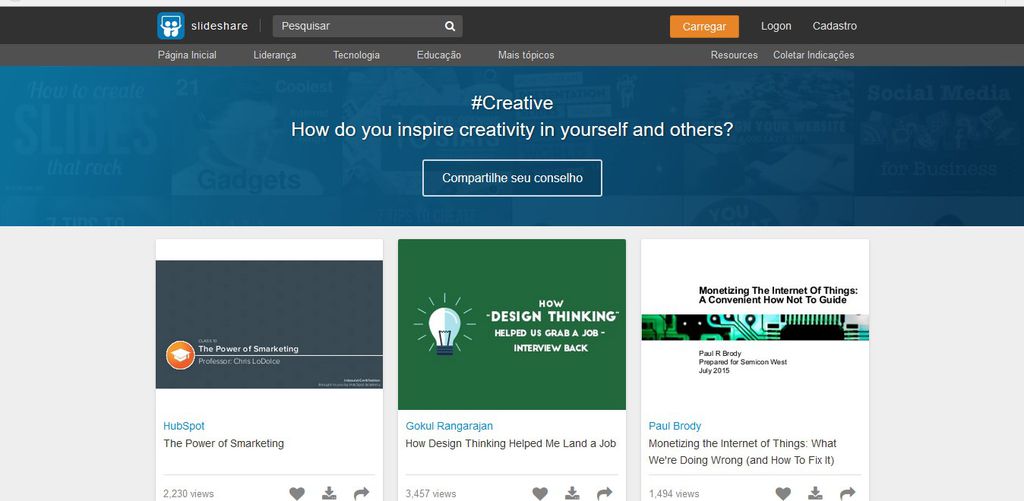This screenshot has width=1024, height=501.
Task: Open How Design Thinking Helped Me Land a Job
Action: [x=511, y=444]
